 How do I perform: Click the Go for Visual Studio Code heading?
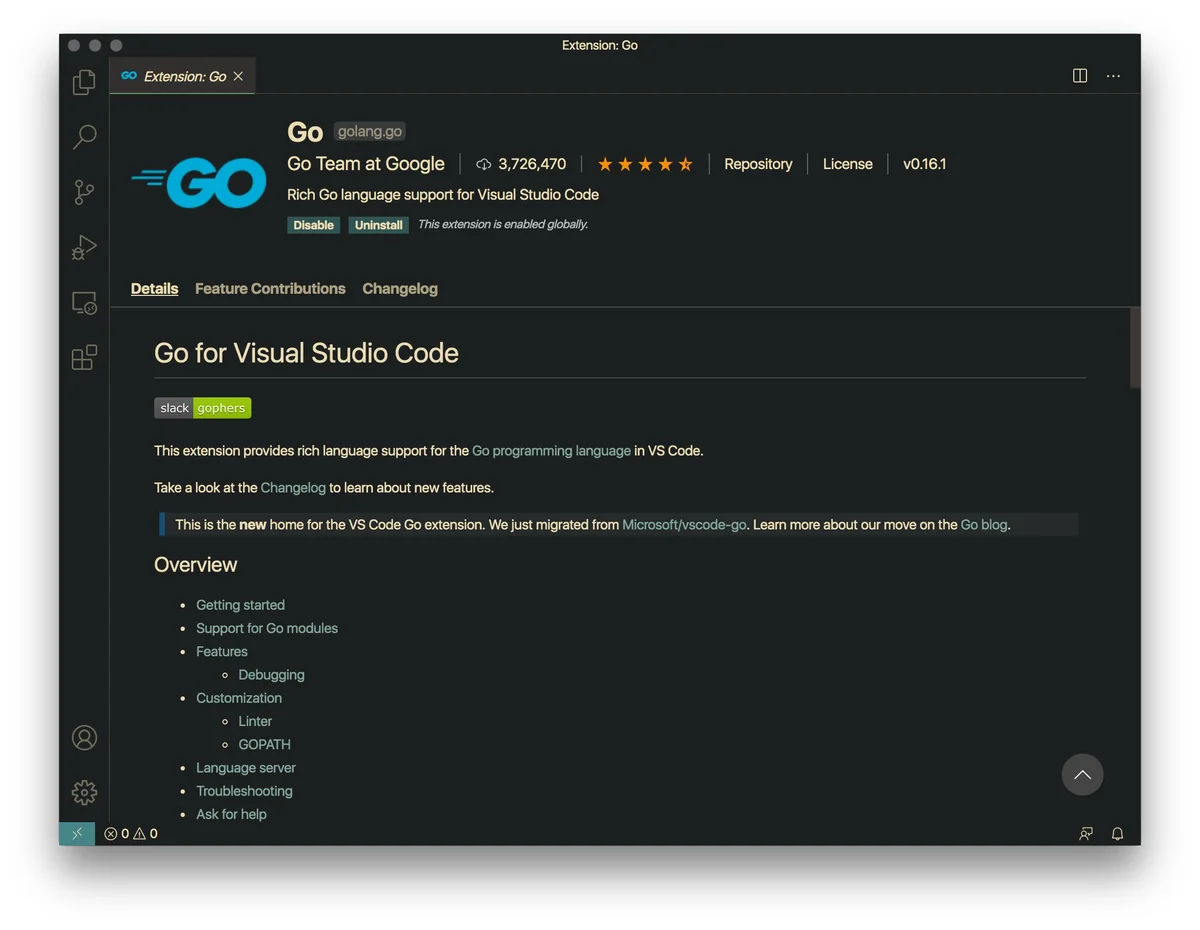[306, 353]
